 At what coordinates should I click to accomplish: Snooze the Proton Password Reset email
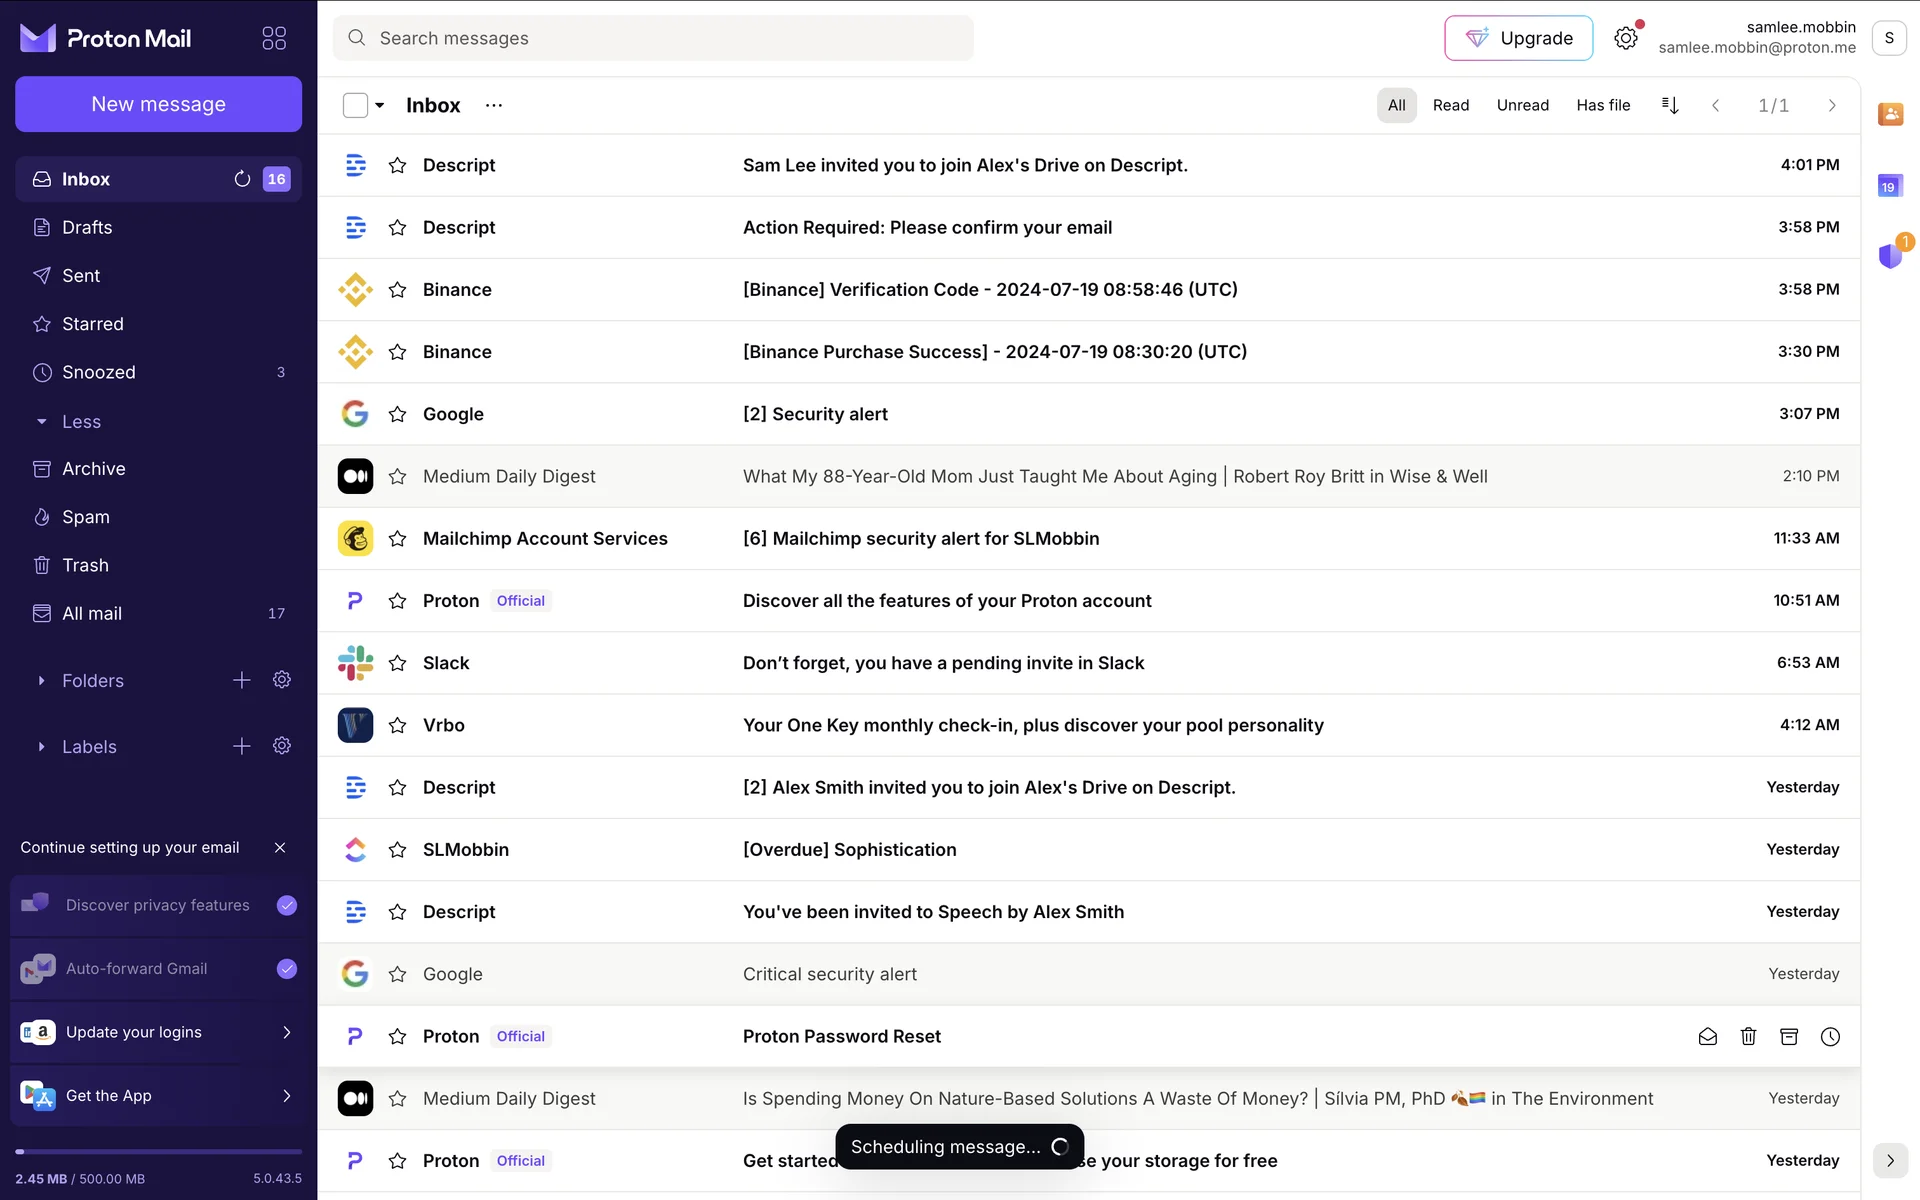pyautogui.click(x=1830, y=1037)
